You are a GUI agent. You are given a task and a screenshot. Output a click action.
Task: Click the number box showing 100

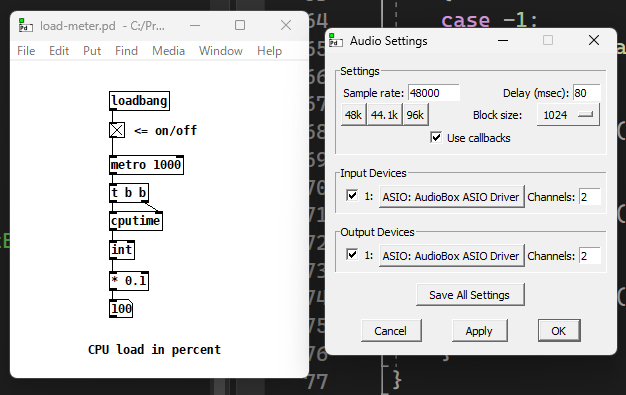(x=121, y=309)
